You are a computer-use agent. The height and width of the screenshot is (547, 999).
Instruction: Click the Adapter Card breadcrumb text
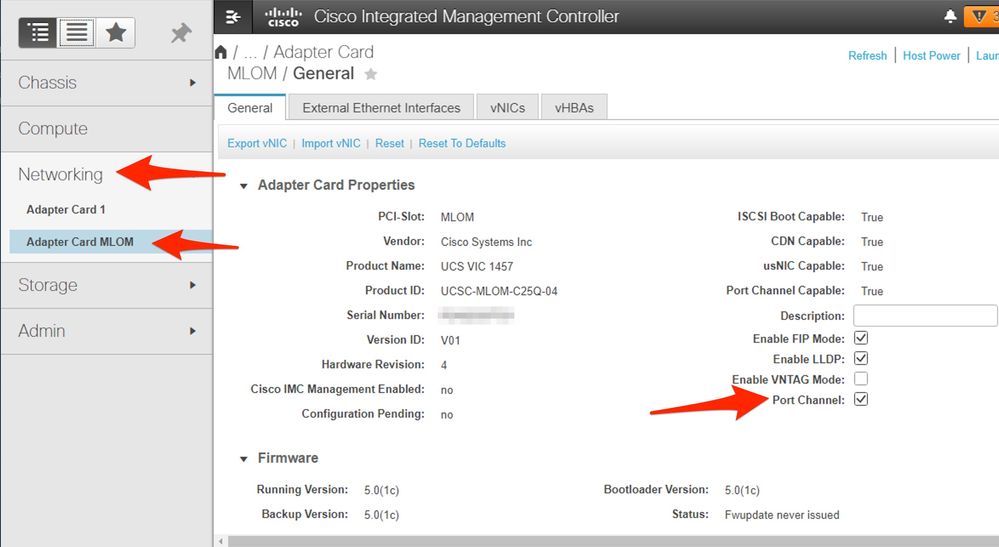click(x=324, y=52)
